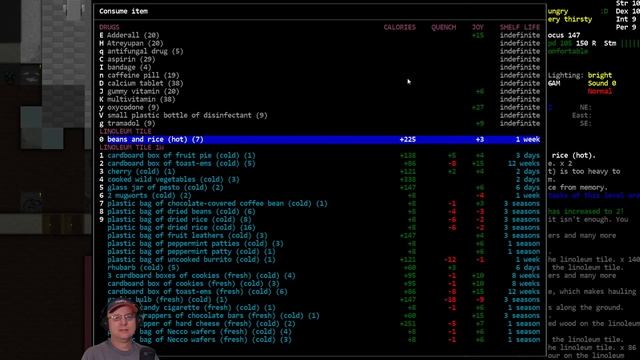Click the very thirsty status text
This screenshot has height=360, width=640.
pos(570,19)
